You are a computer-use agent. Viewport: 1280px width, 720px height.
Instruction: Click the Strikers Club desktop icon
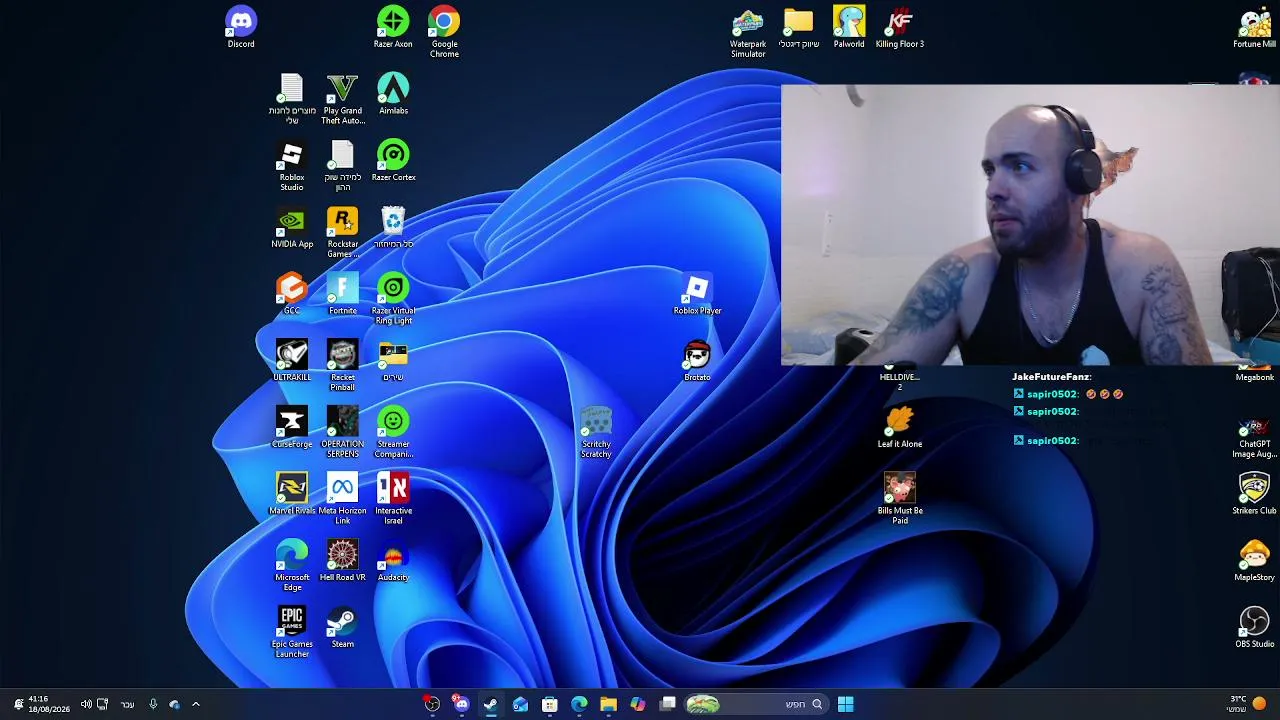[x=1254, y=494]
